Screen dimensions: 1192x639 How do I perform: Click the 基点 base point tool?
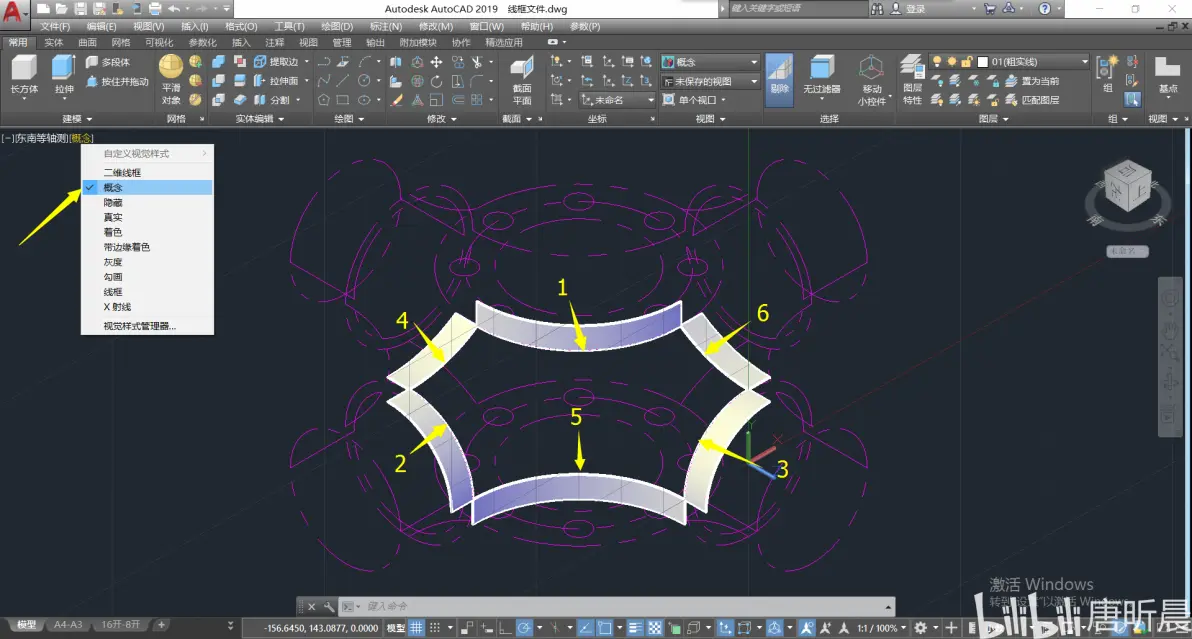1167,74
